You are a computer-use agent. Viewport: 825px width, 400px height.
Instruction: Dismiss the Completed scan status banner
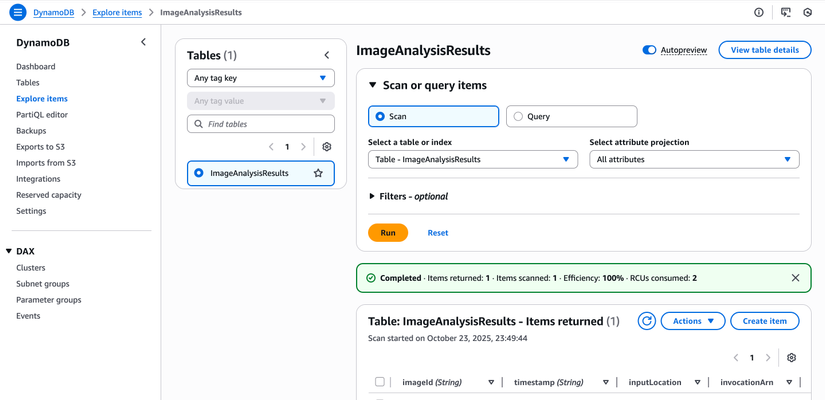pyautogui.click(x=795, y=278)
